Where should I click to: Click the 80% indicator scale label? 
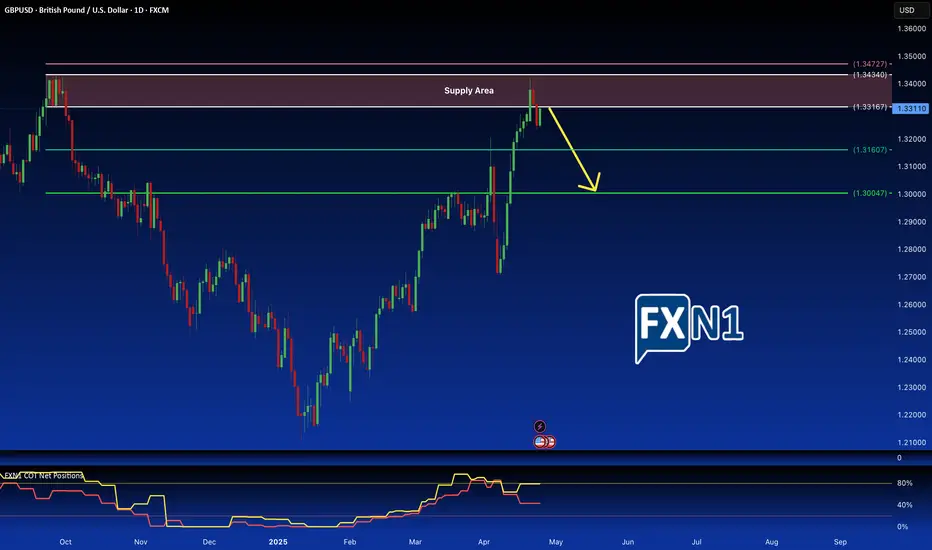tap(905, 483)
